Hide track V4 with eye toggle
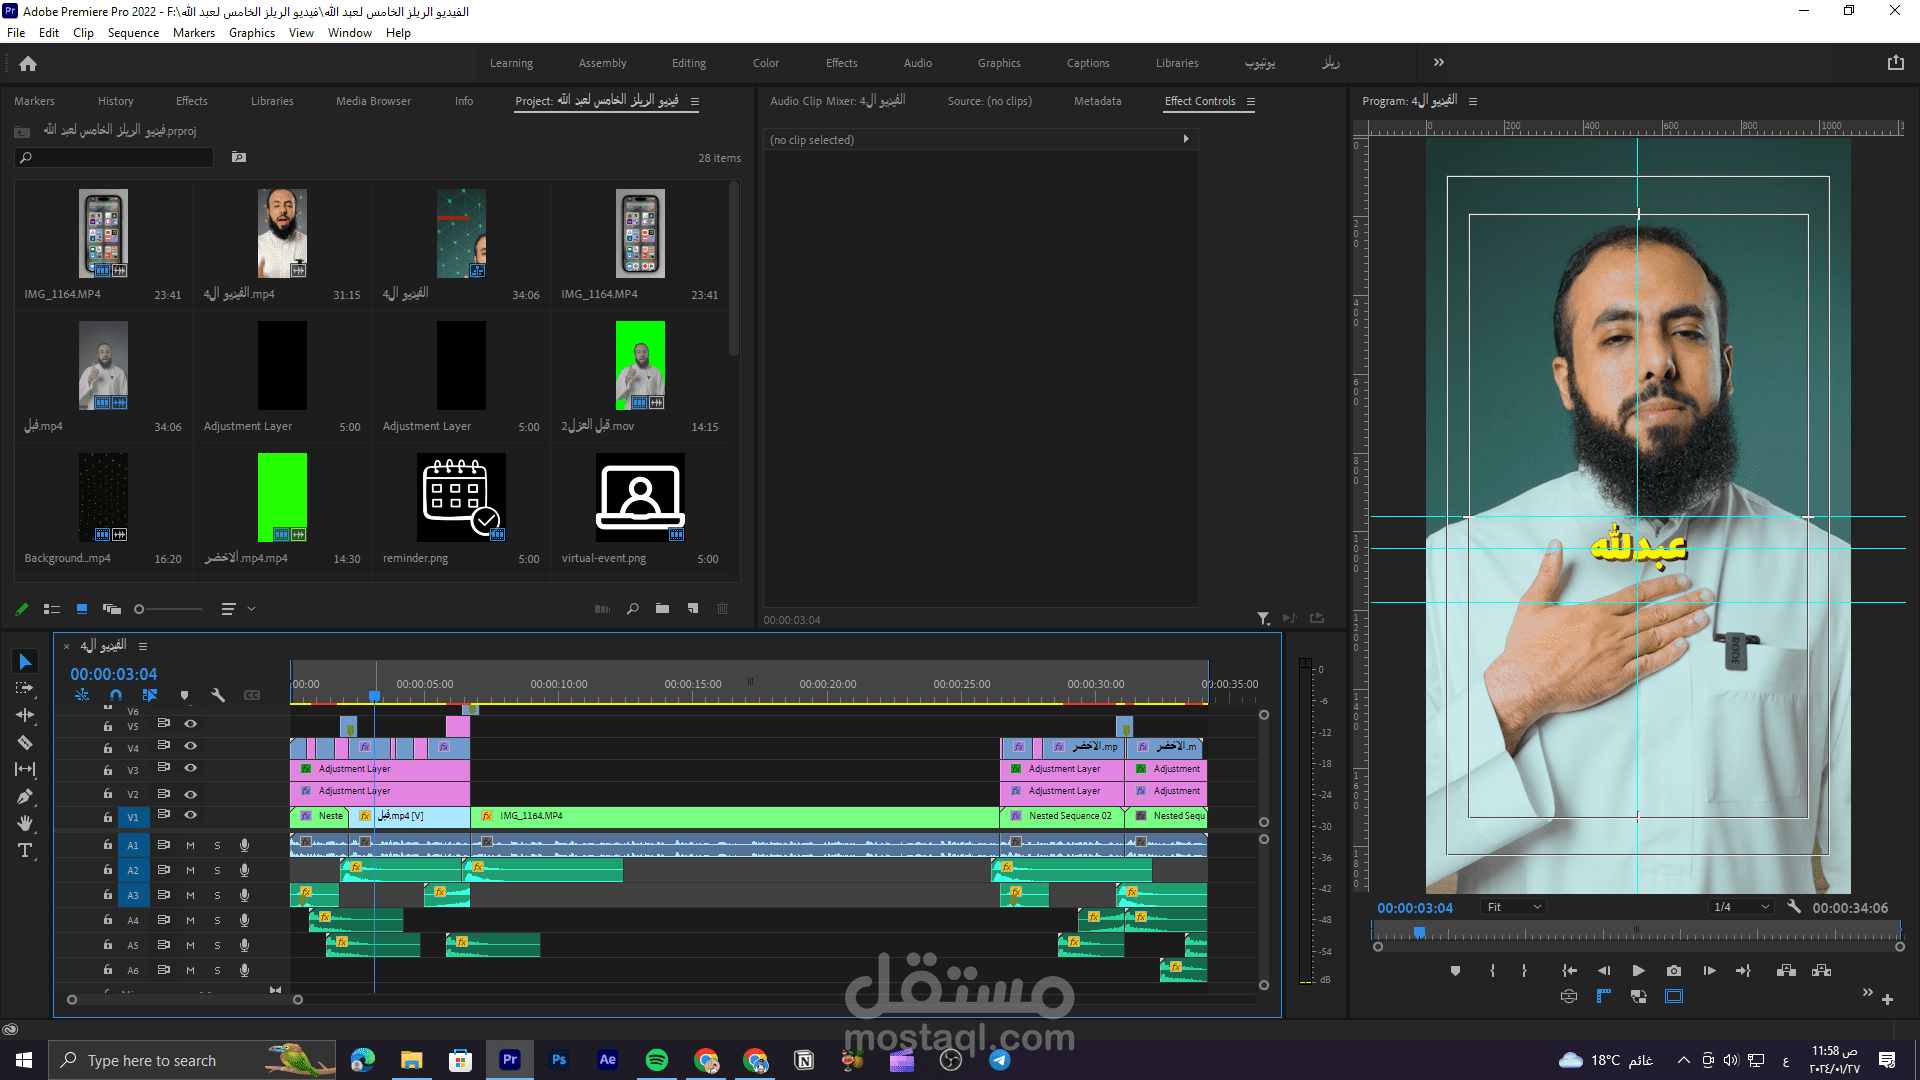1920x1080 pixels. [190, 746]
